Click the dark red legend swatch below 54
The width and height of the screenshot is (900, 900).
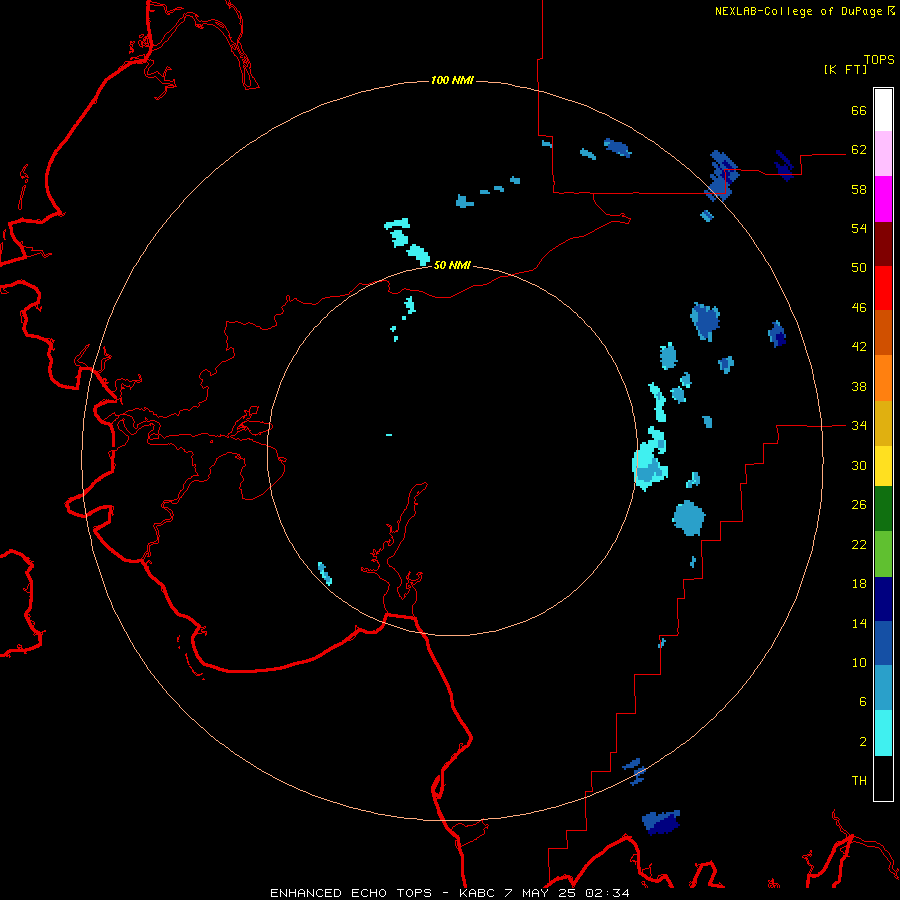883,243
